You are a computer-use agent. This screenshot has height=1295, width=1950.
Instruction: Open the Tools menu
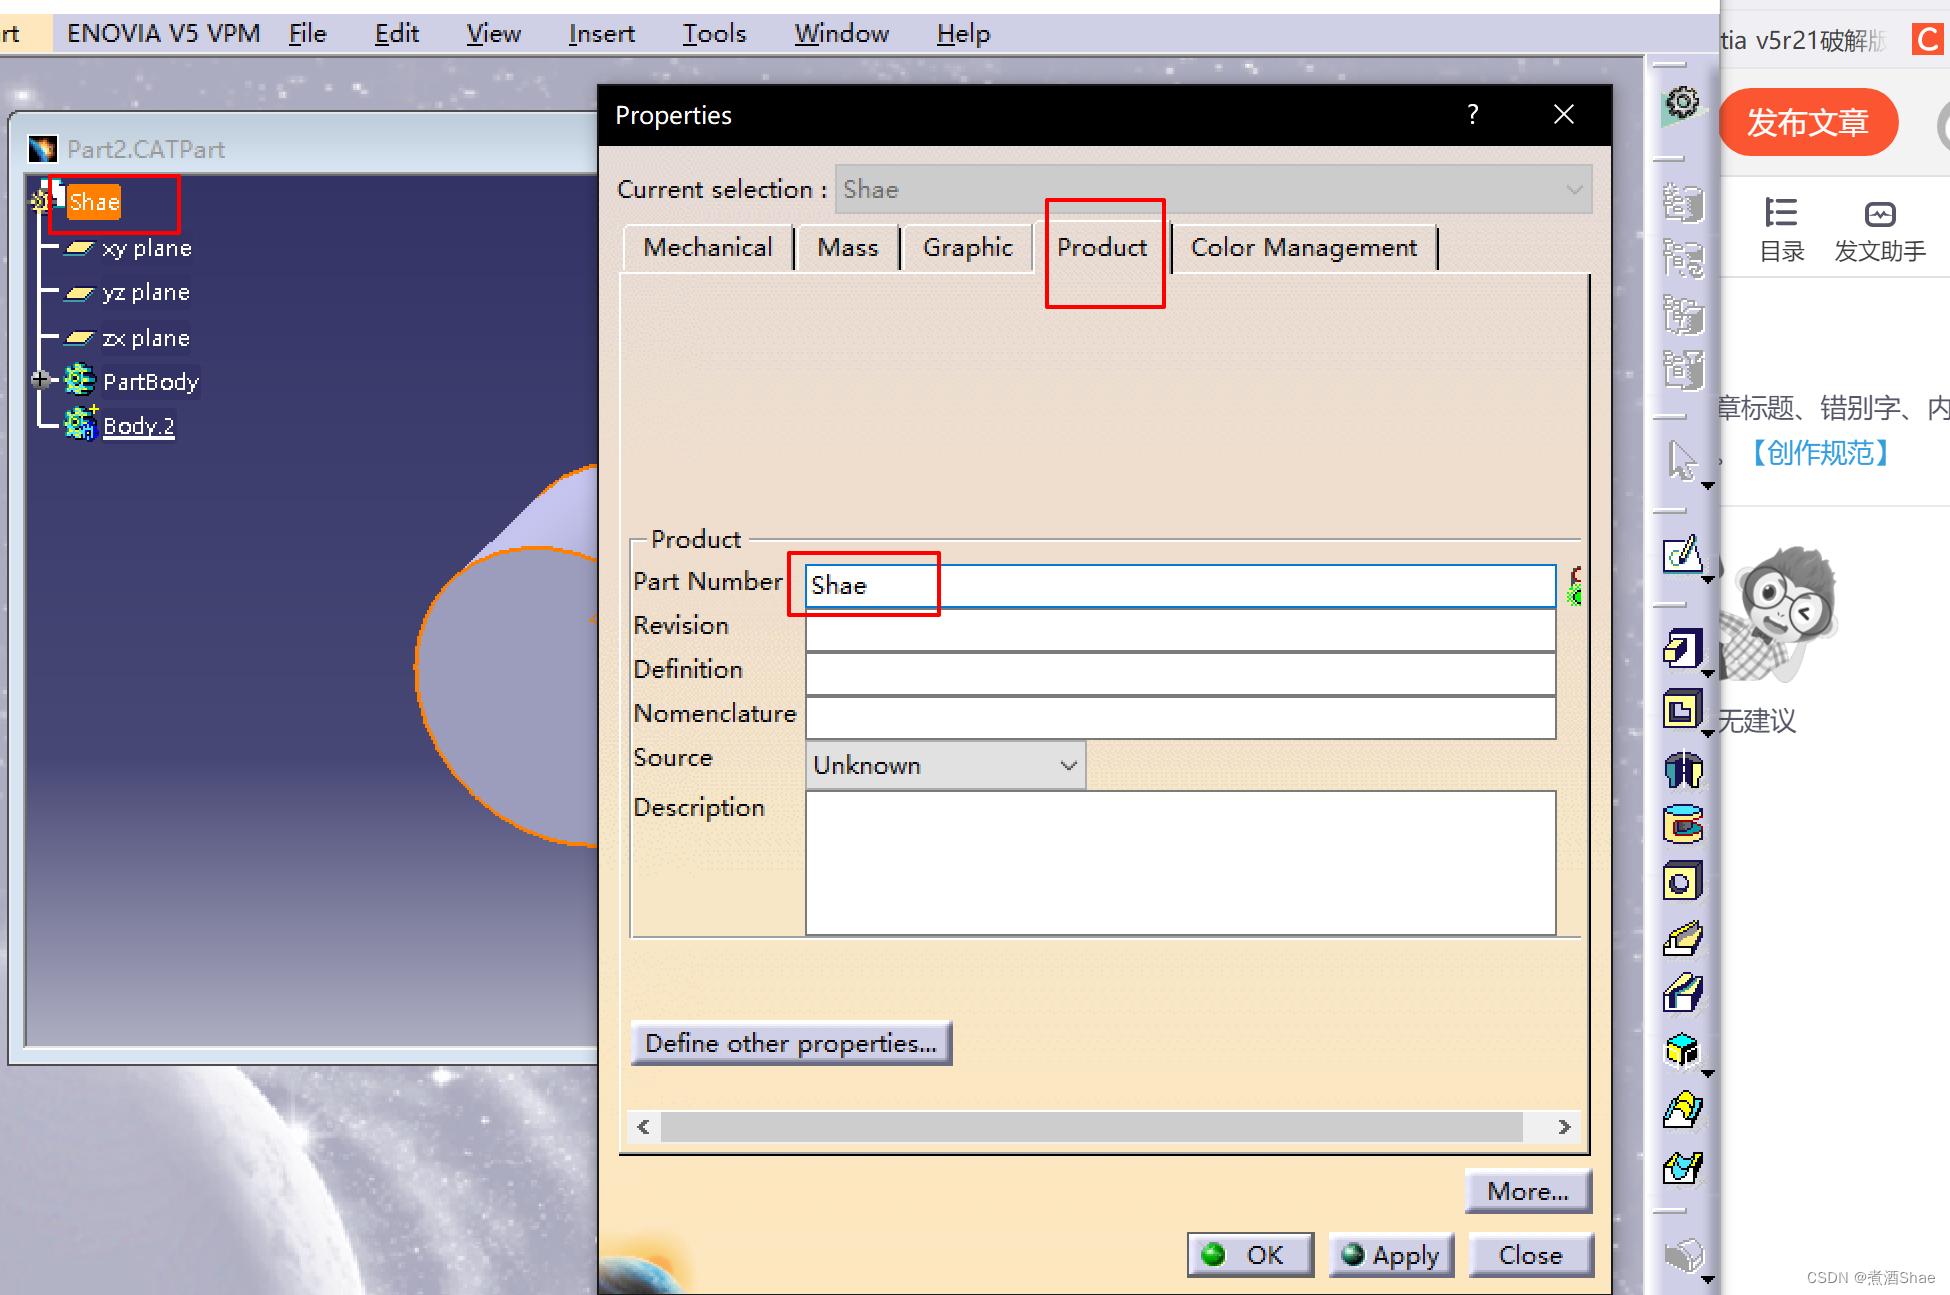714,34
